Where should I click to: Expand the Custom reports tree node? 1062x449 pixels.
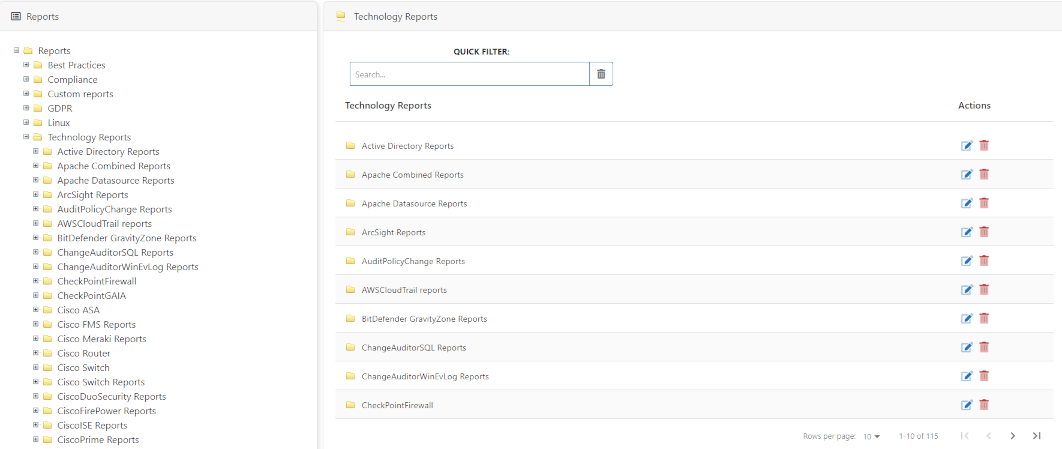(26, 93)
